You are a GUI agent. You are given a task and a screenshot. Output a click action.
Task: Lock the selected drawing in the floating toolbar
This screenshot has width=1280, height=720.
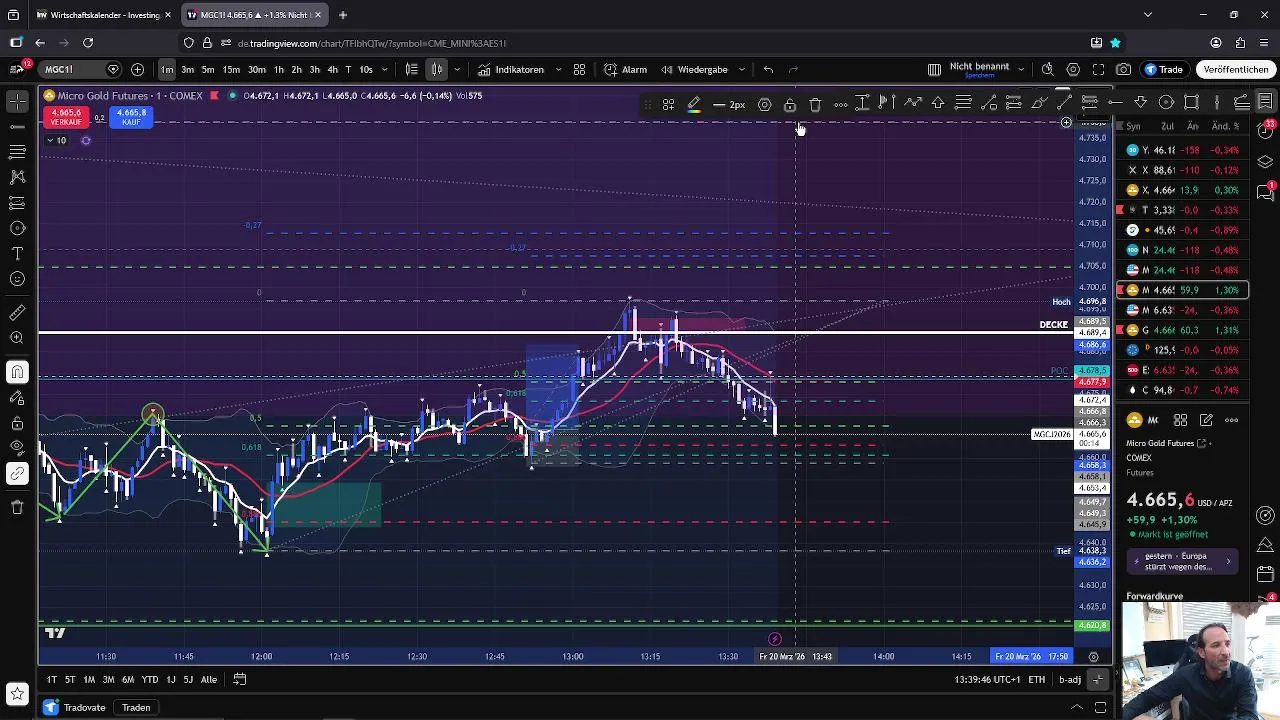pyautogui.click(x=790, y=104)
